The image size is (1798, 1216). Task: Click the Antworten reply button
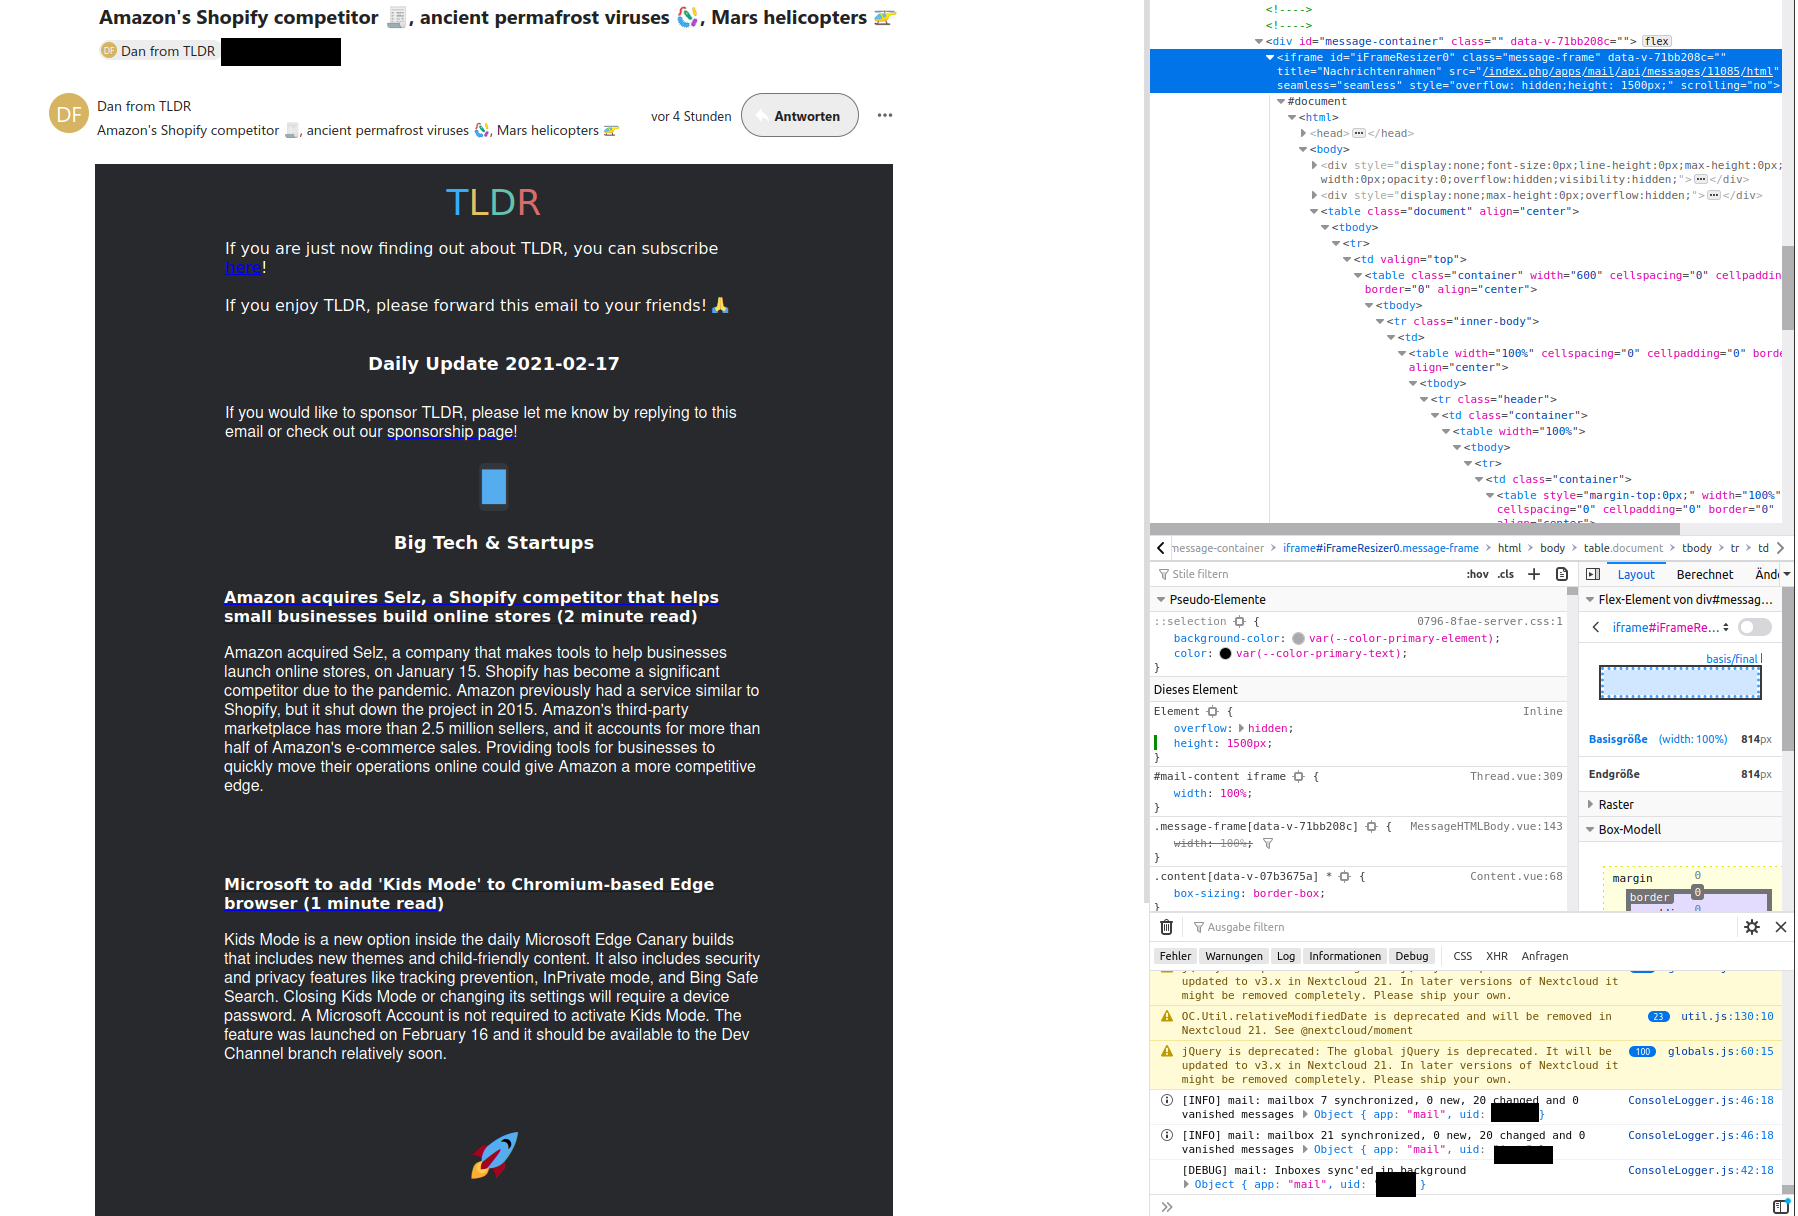(x=799, y=115)
